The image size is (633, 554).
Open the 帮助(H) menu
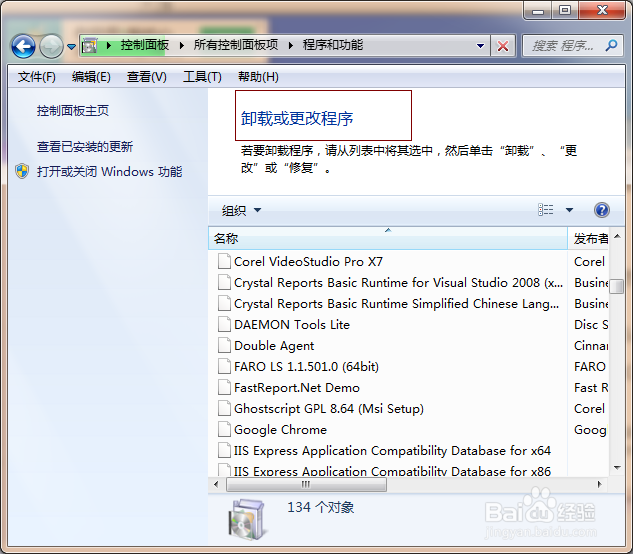point(258,76)
